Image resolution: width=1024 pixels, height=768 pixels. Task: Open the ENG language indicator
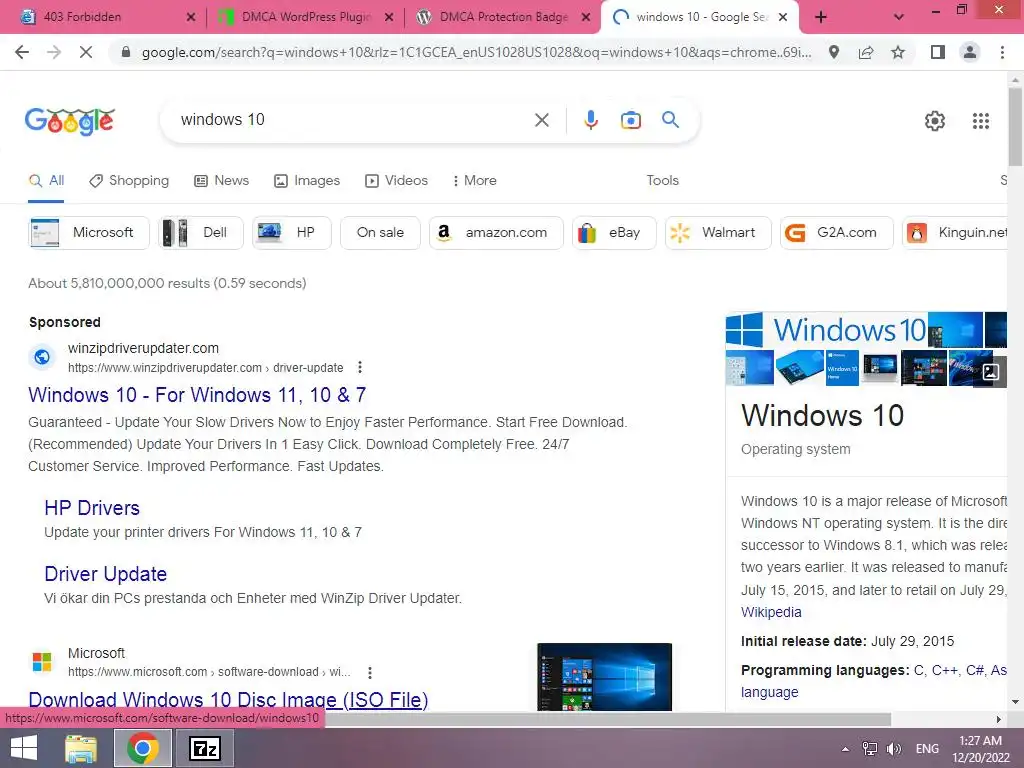click(927, 749)
